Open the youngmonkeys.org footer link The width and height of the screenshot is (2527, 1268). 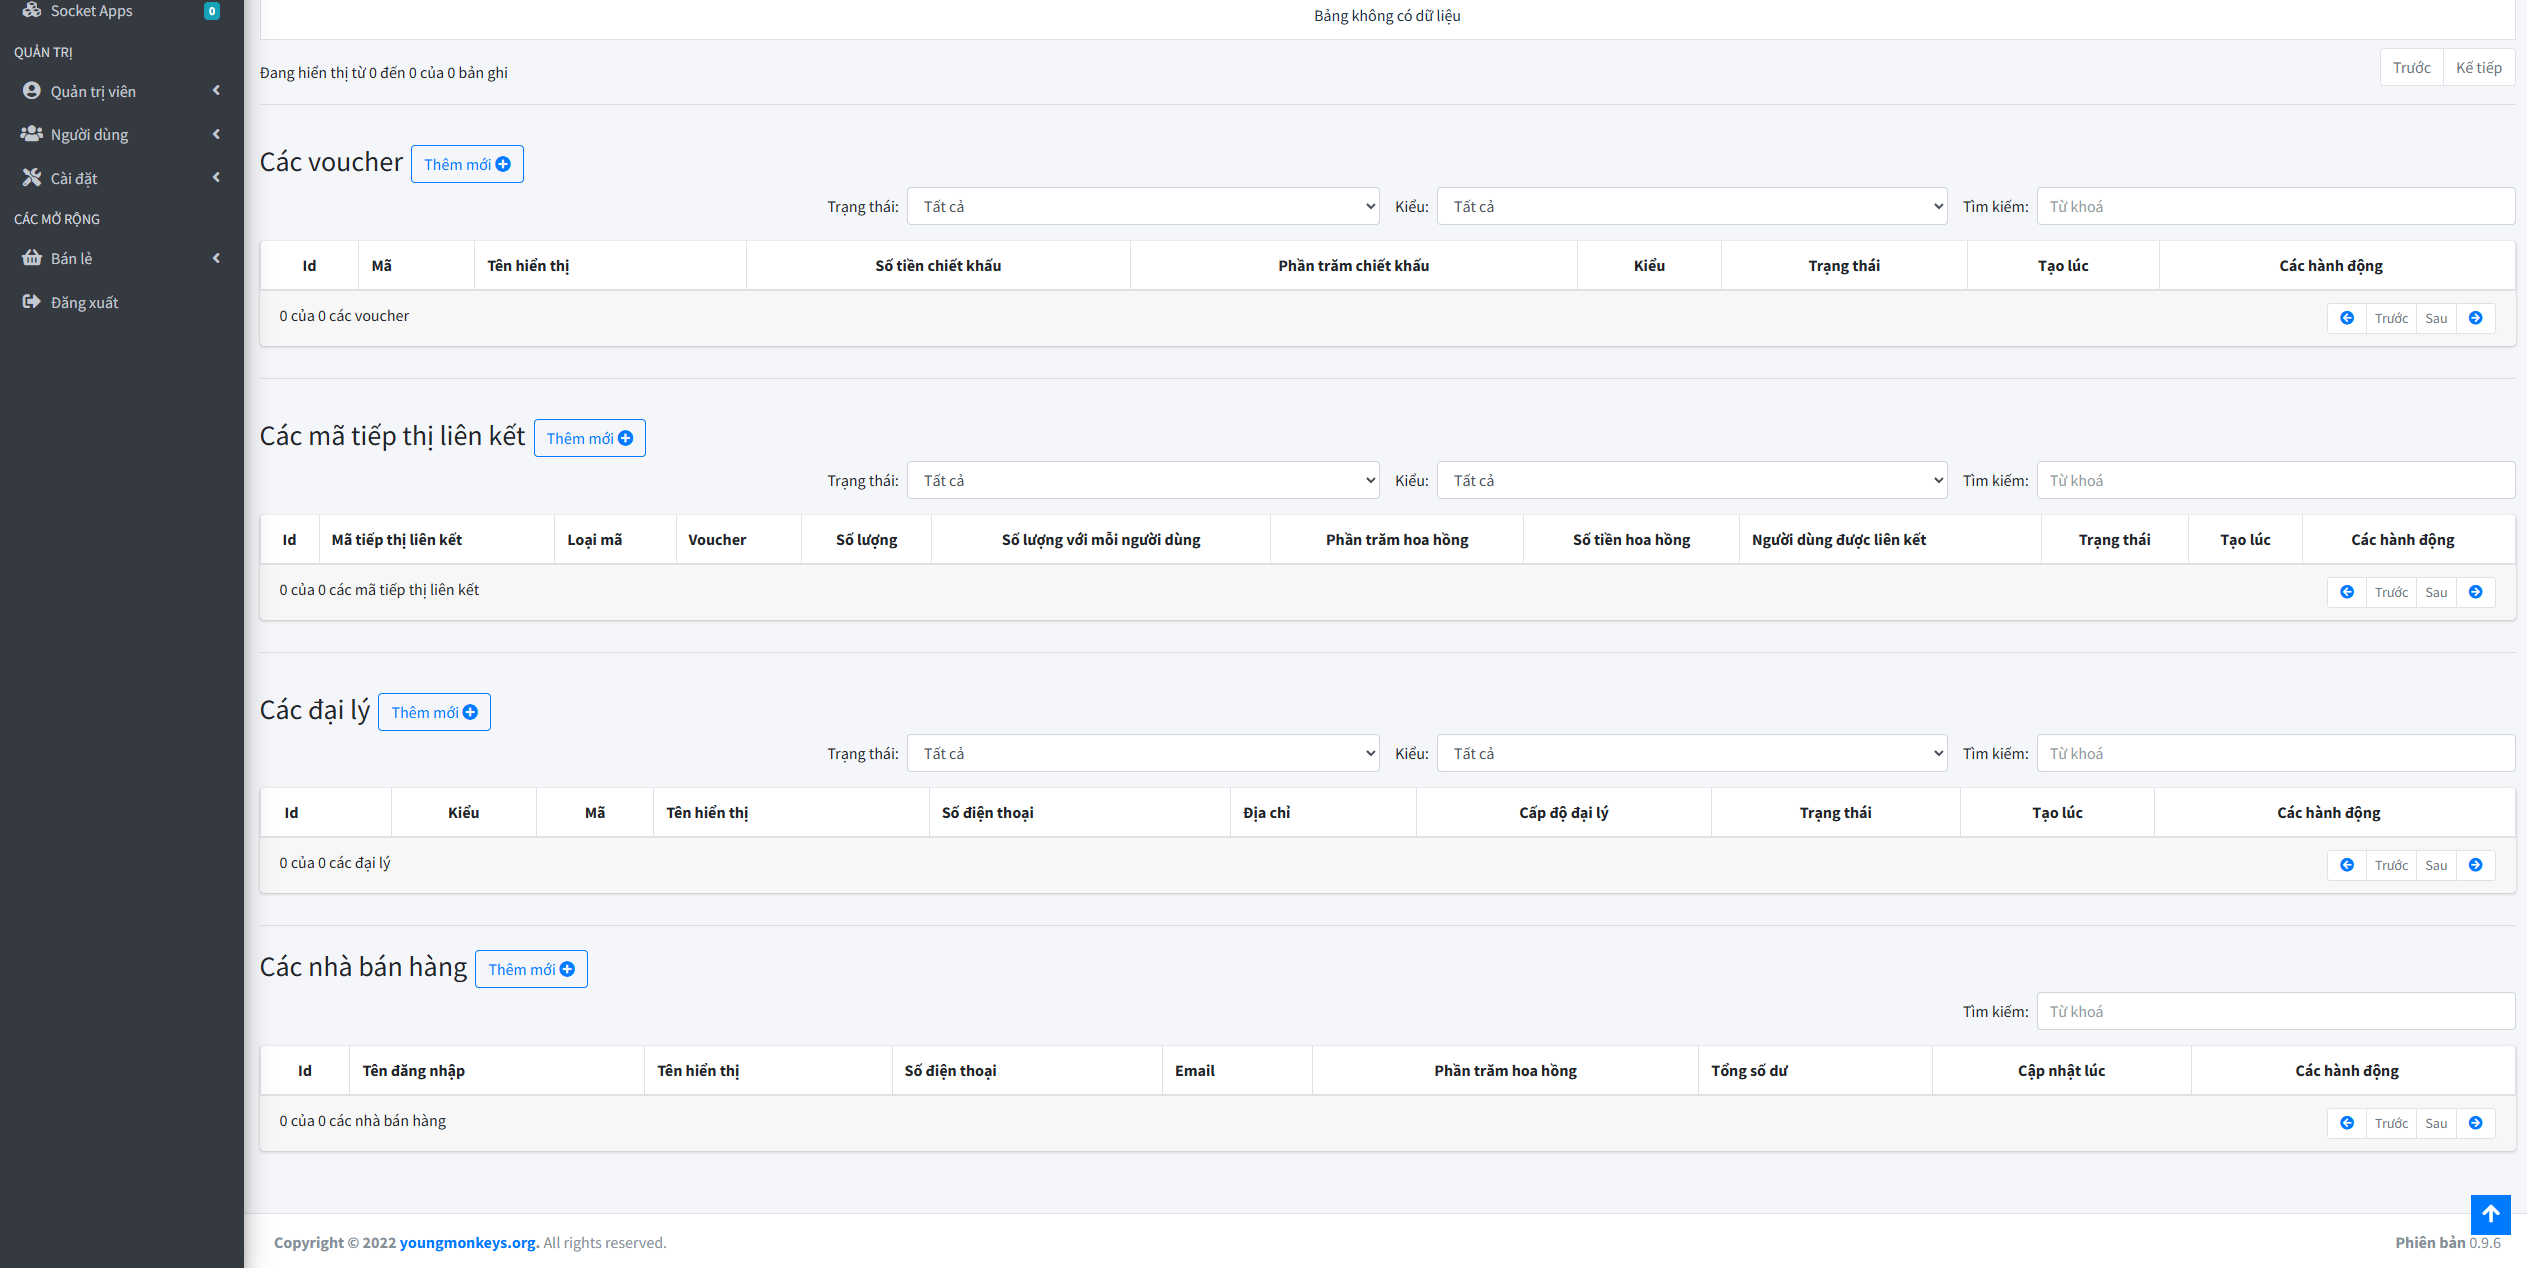(468, 1242)
